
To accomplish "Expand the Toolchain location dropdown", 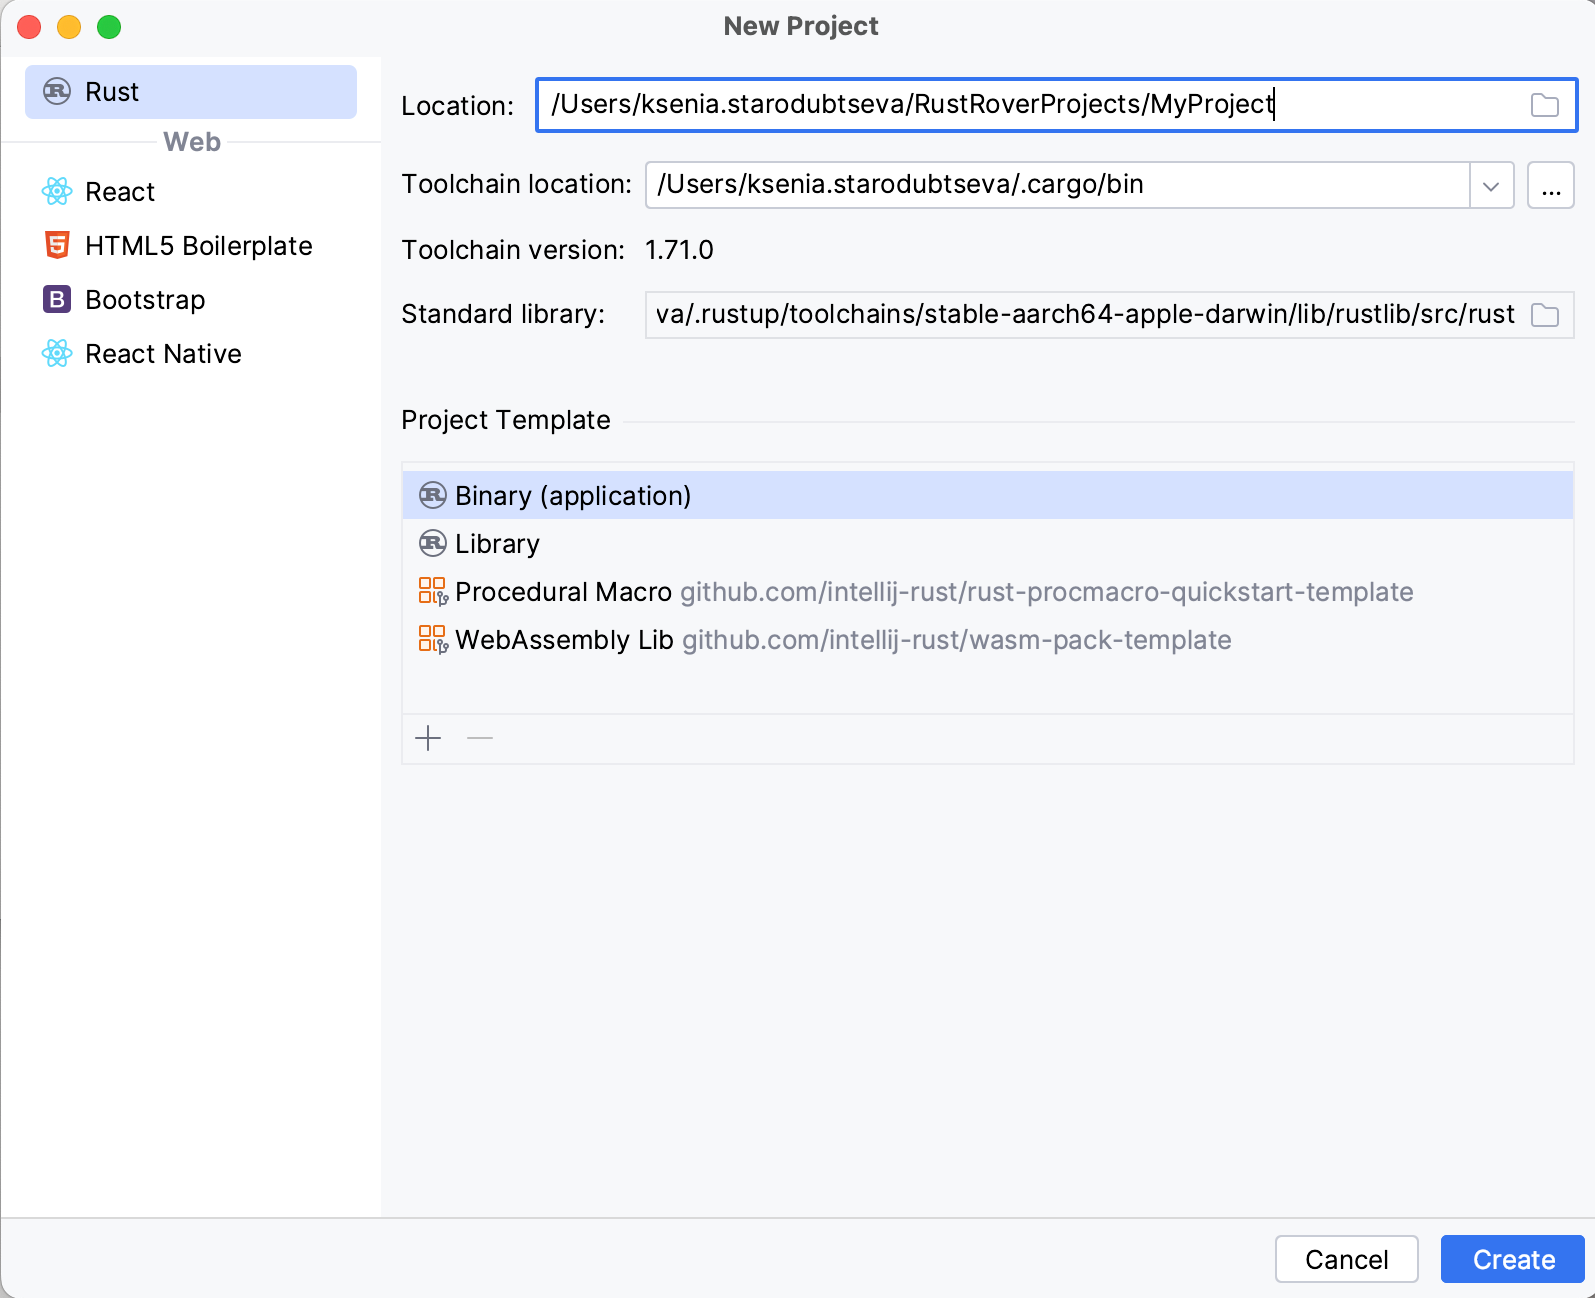I will (x=1491, y=186).
